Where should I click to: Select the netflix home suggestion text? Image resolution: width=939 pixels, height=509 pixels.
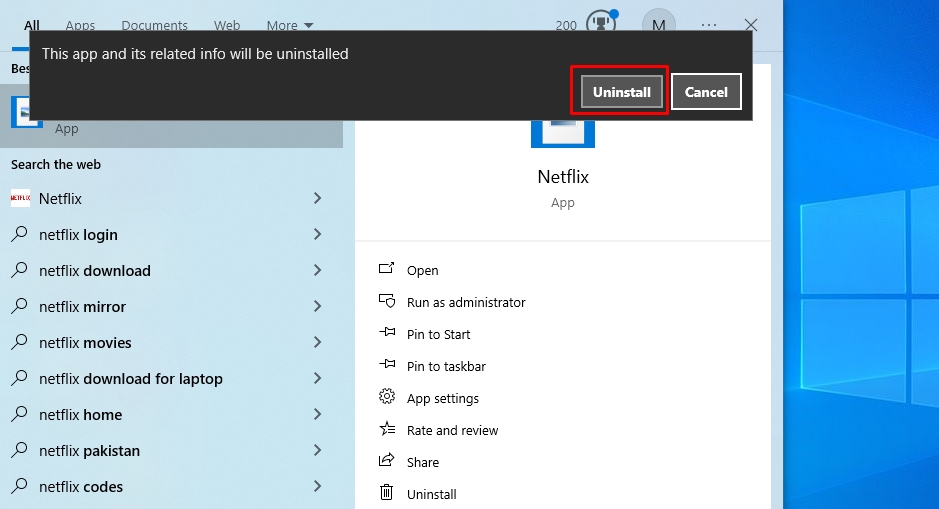(x=80, y=414)
